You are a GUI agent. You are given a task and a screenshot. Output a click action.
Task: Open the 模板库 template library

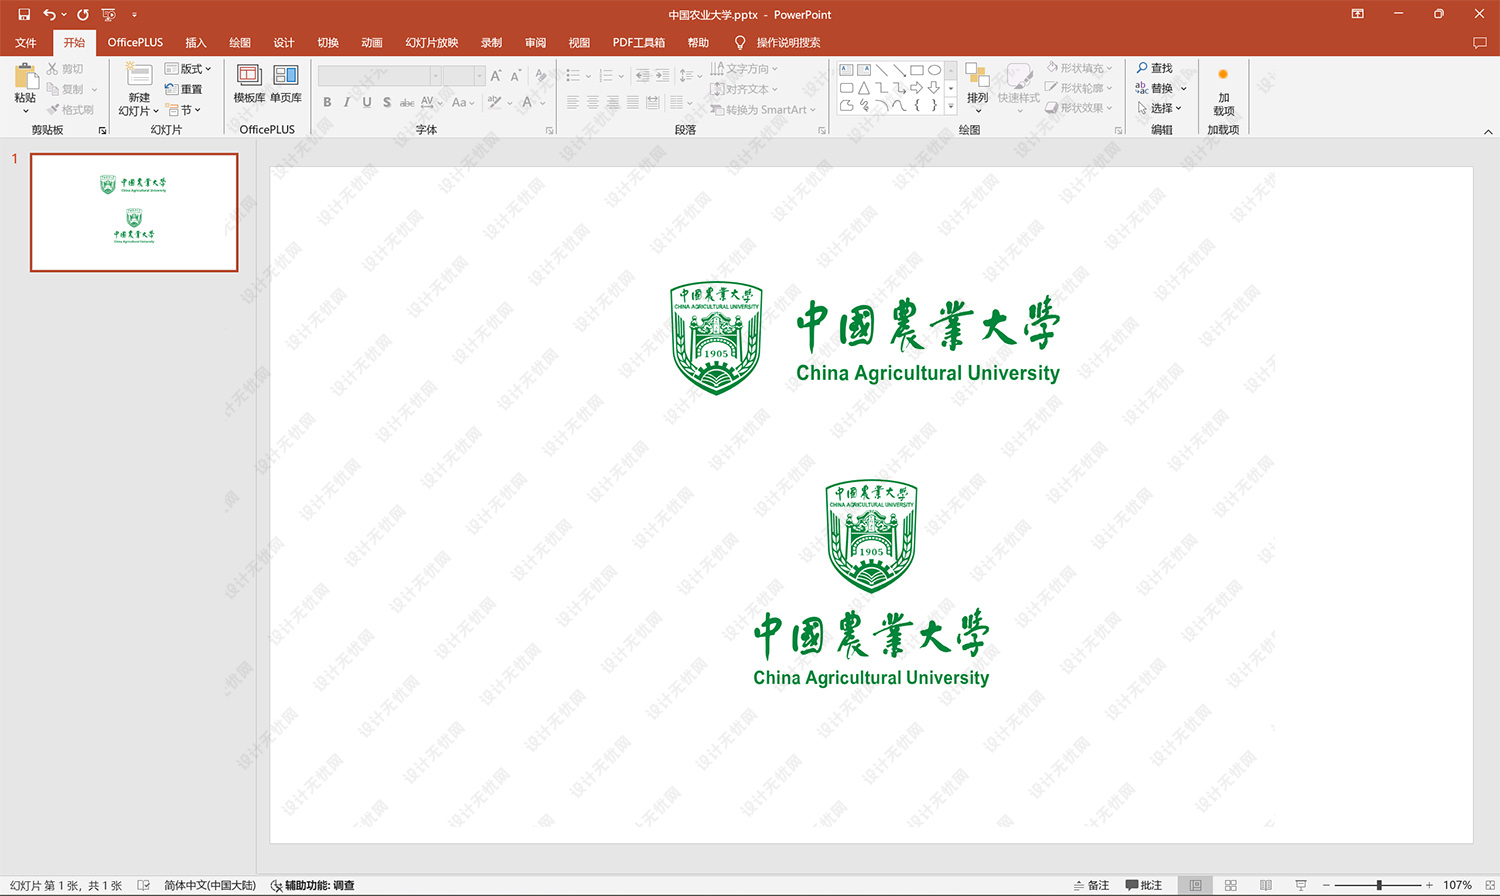(249, 83)
